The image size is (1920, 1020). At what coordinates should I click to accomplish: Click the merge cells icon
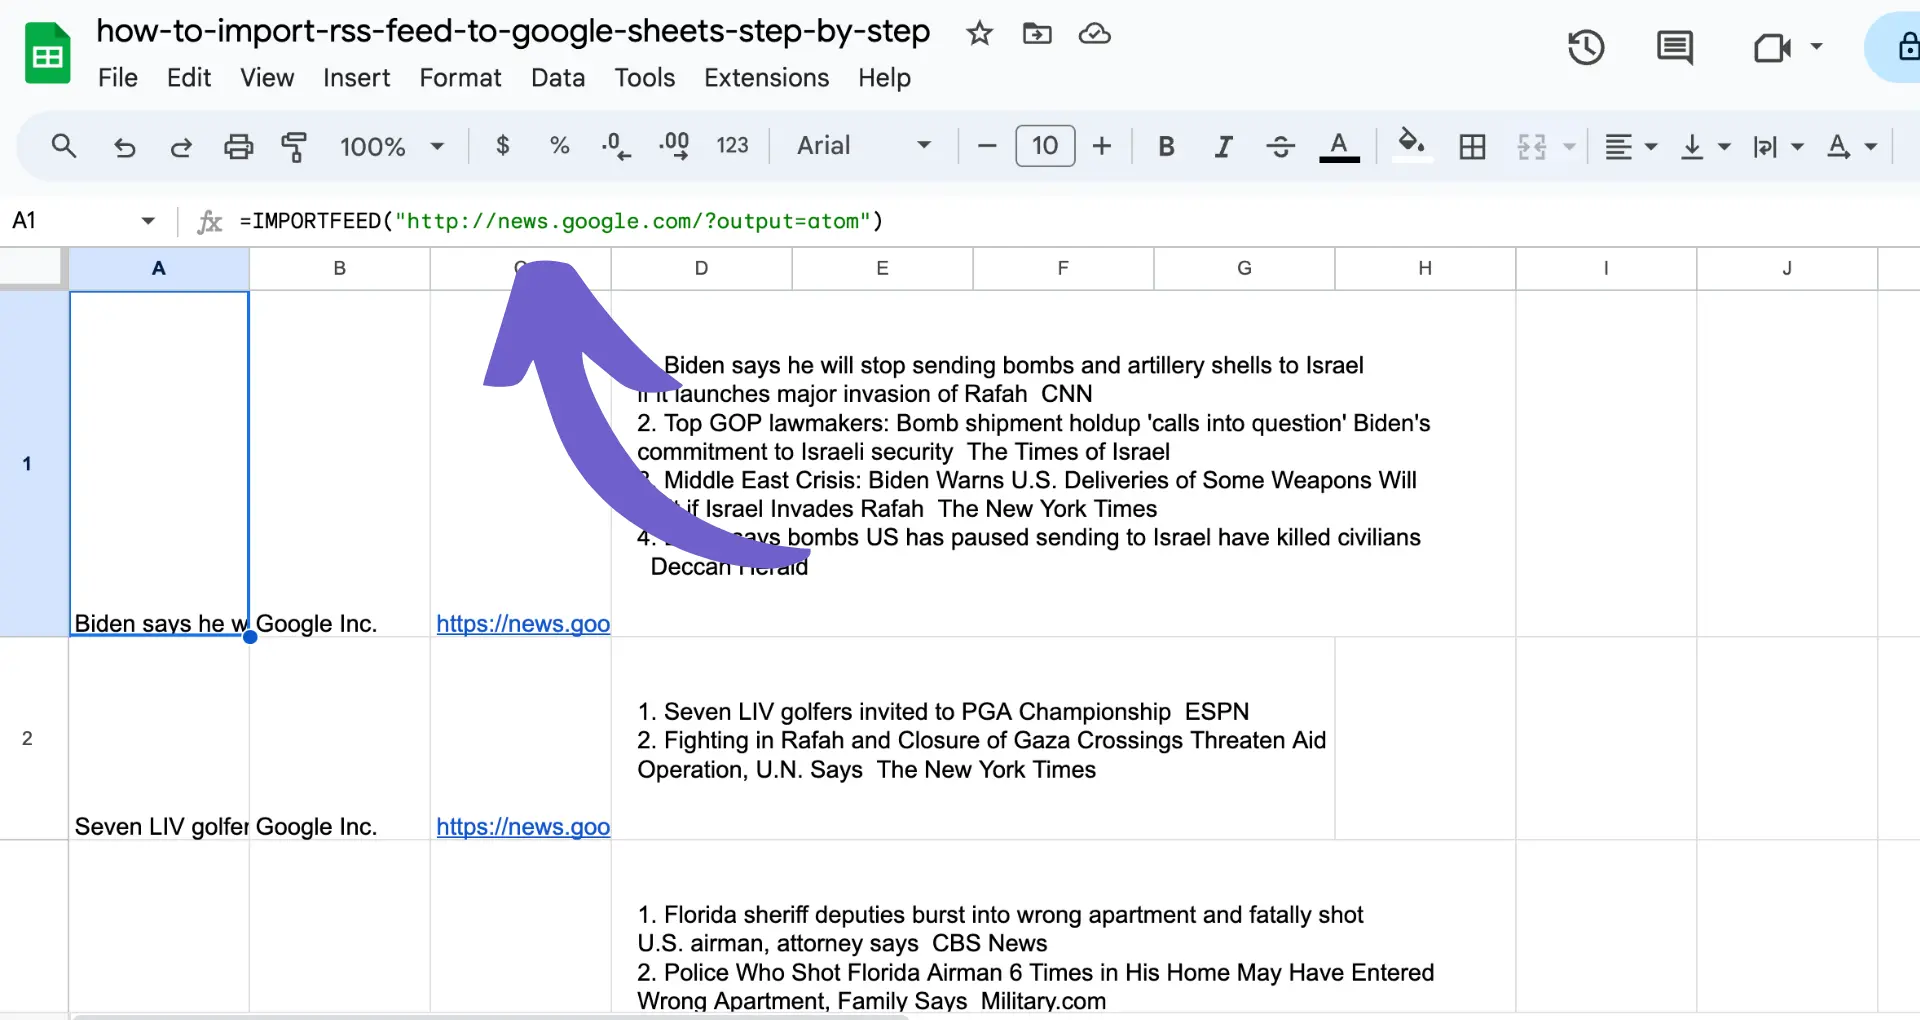point(1532,147)
